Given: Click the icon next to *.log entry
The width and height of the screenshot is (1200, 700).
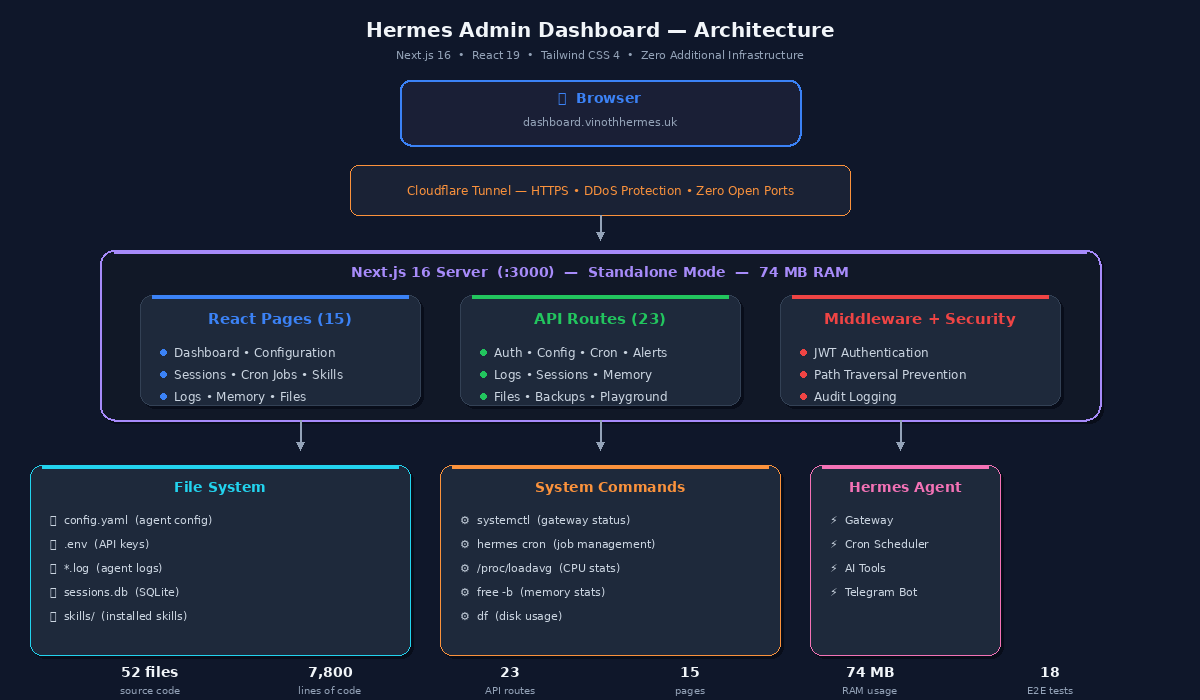Looking at the screenshot, I should tap(53, 568).
